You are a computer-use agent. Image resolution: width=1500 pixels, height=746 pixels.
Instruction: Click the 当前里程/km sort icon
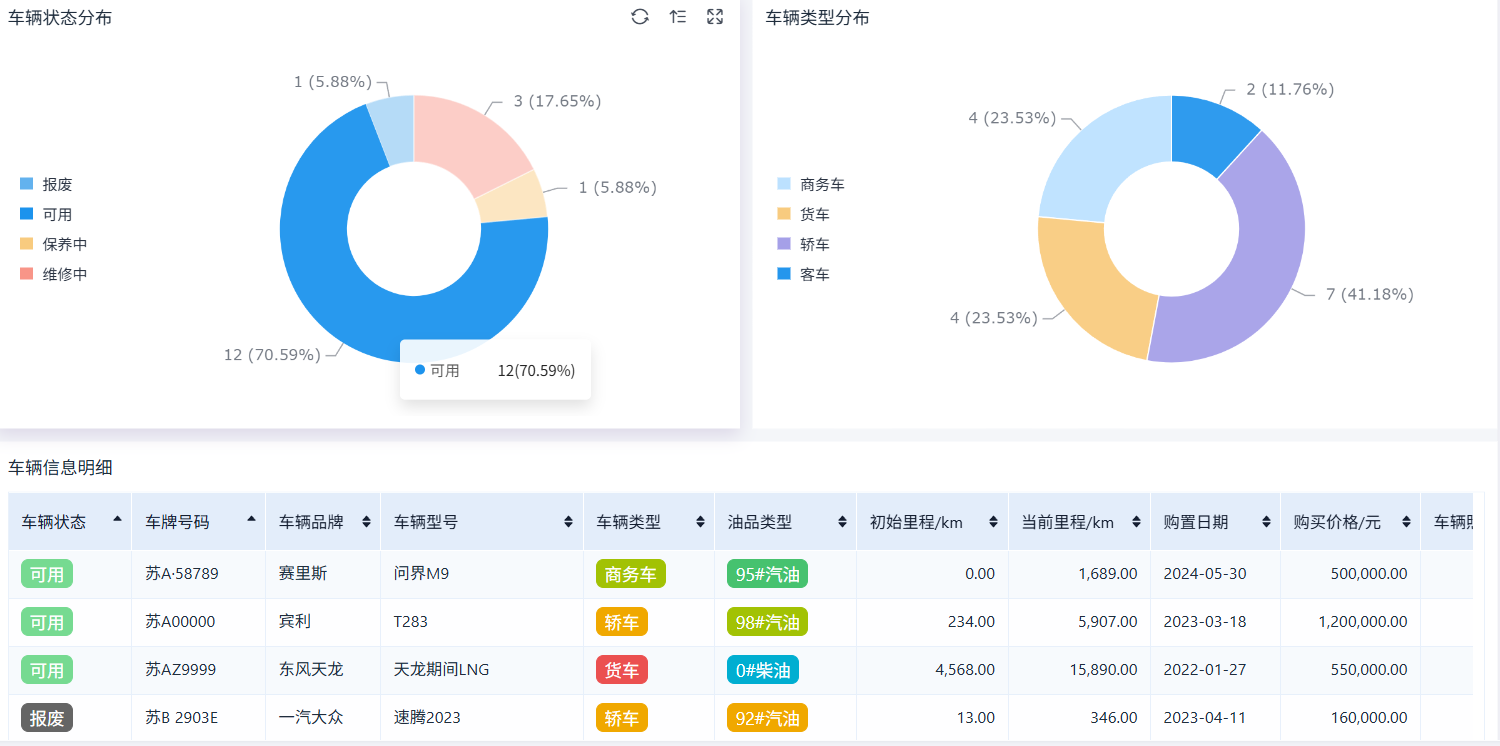point(1136,522)
